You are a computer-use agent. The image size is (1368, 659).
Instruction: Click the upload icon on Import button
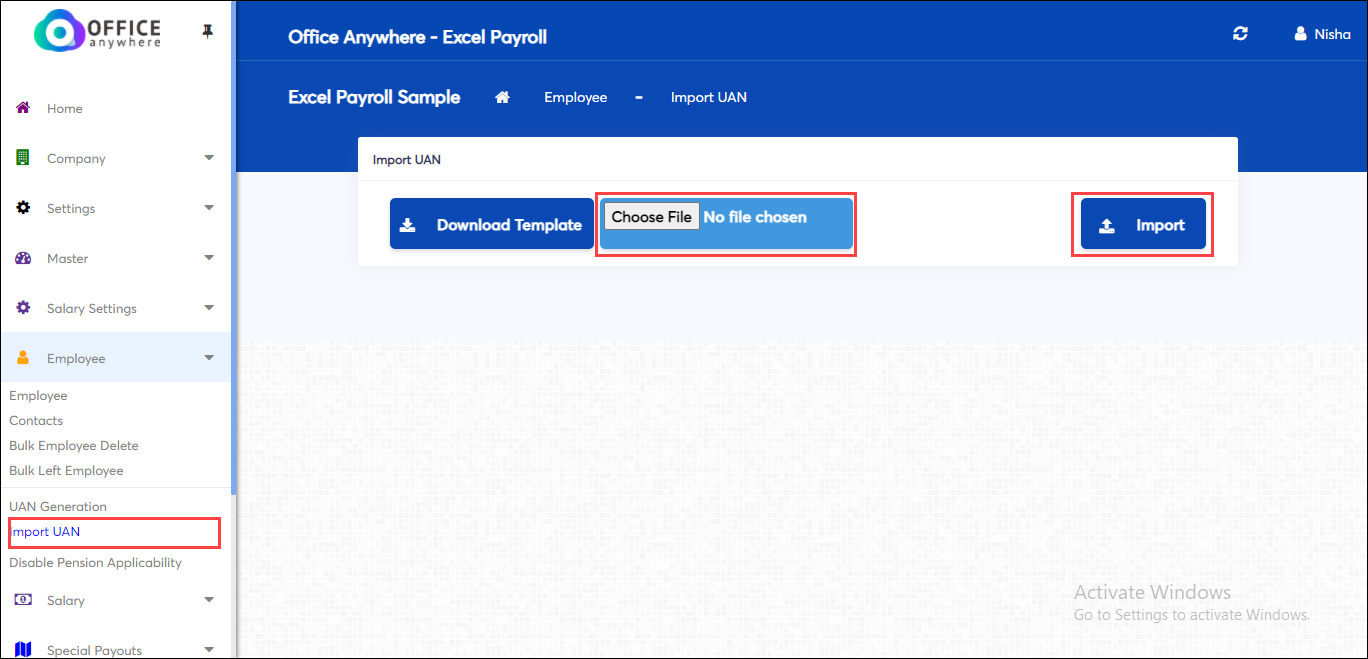point(1107,225)
